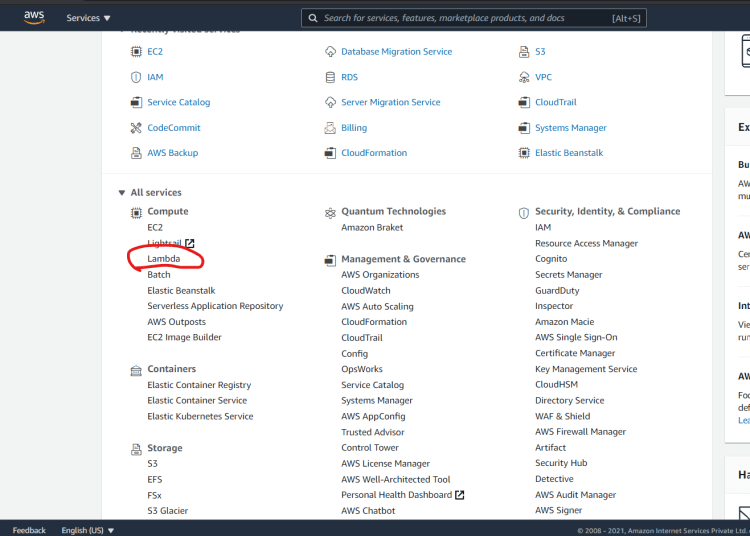The height and width of the screenshot is (536, 750).
Task: Click the CloudFormation icon in recent services
Action: point(330,153)
